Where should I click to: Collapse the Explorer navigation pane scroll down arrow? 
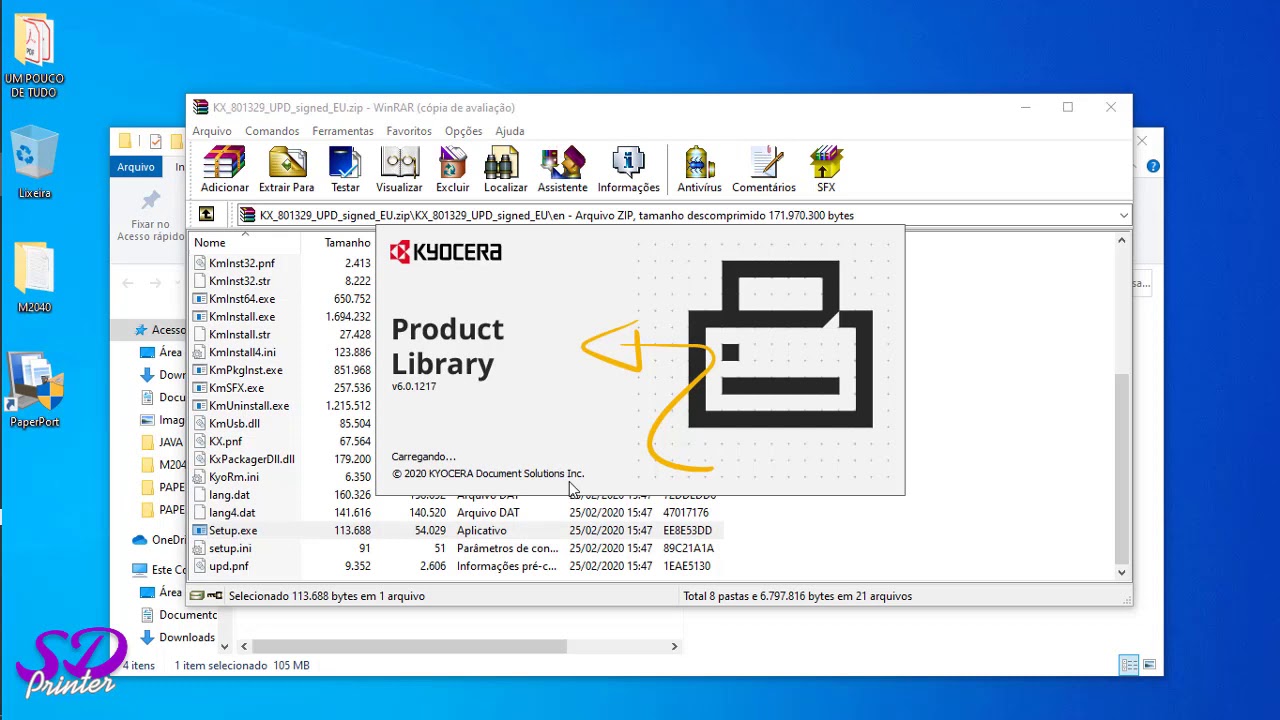tap(224, 646)
